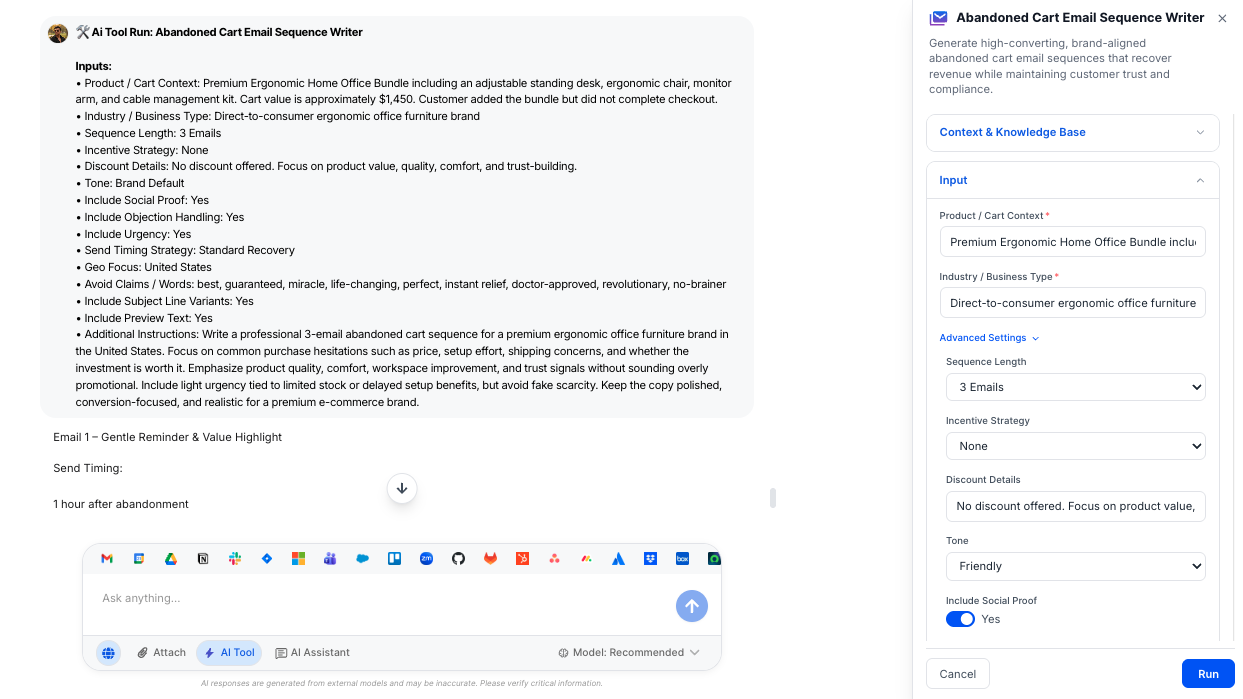Enable the AI Tool mode
Image resolution: width=1243 pixels, height=699 pixels.
pos(229,652)
